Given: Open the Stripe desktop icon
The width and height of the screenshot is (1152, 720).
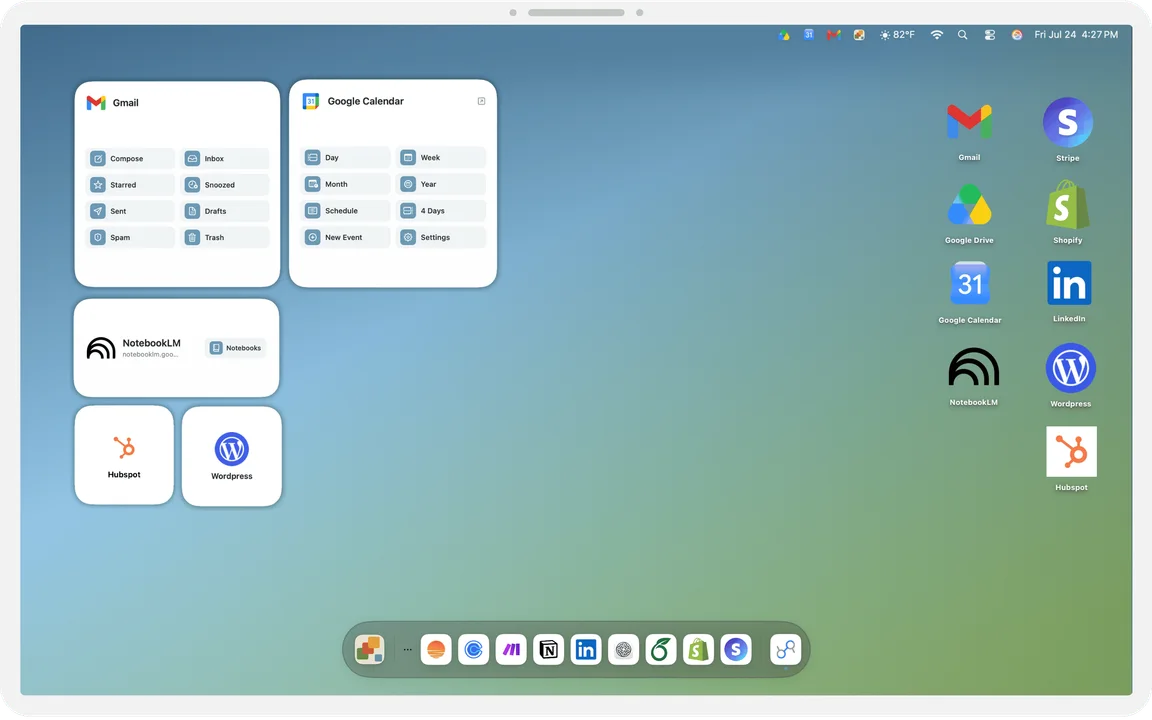Looking at the screenshot, I should 1068,122.
